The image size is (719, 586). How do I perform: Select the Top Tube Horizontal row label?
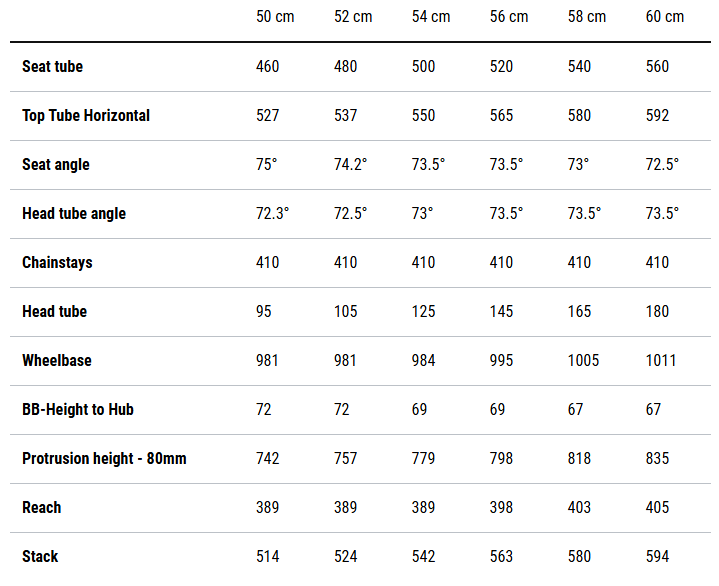coord(86,116)
